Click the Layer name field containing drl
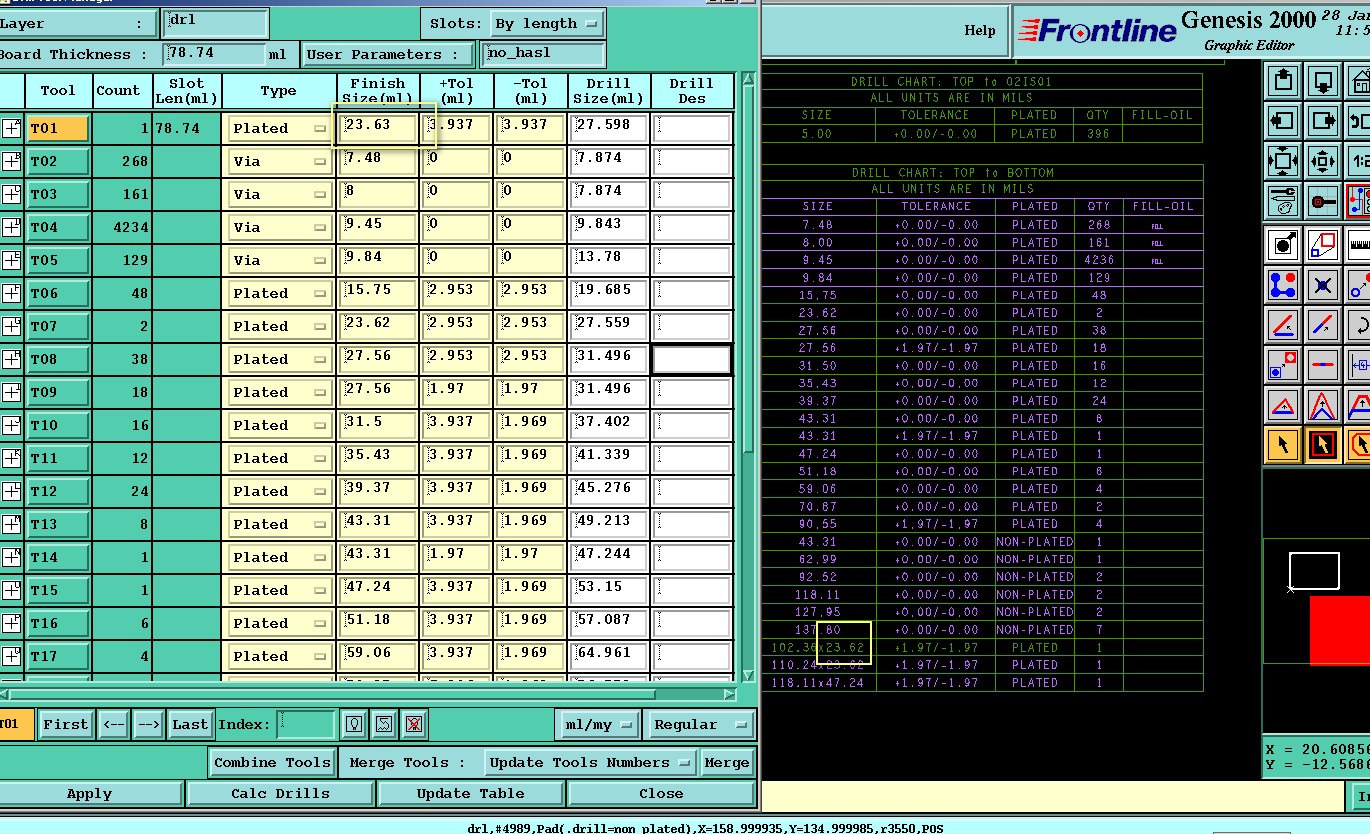Viewport: 1370px width, 834px height. (x=215, y=23)
